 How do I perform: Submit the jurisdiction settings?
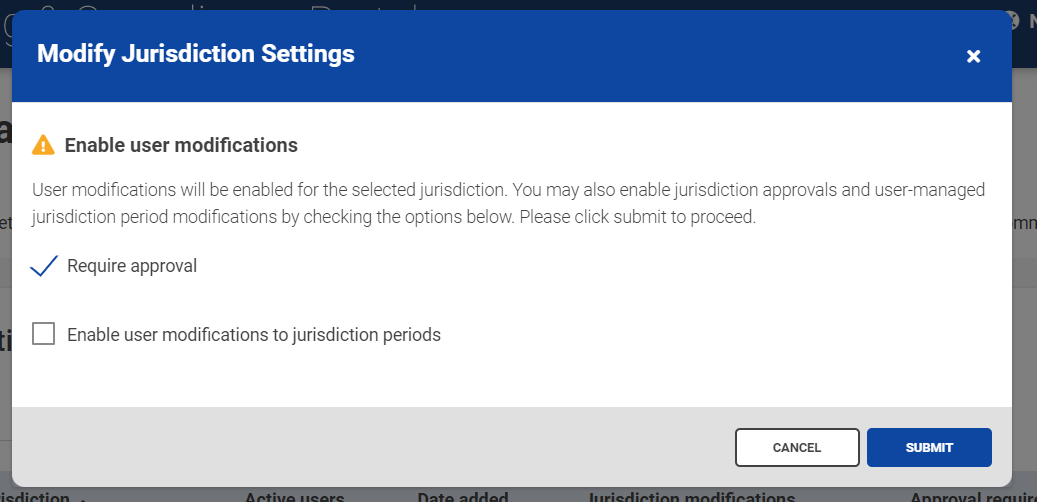(x=928, y=447)
